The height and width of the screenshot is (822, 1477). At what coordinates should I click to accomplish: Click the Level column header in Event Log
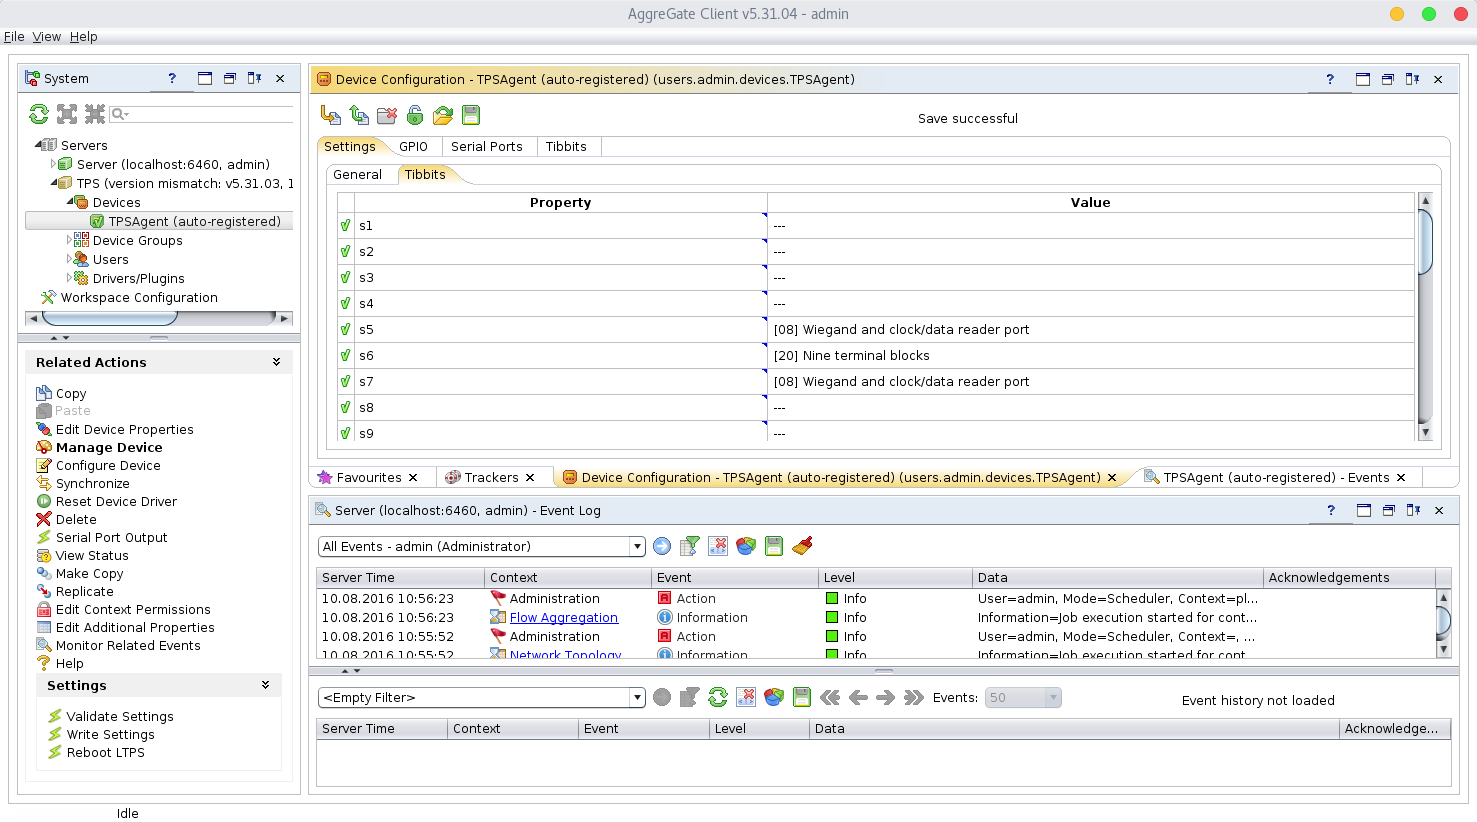(894, 577)
